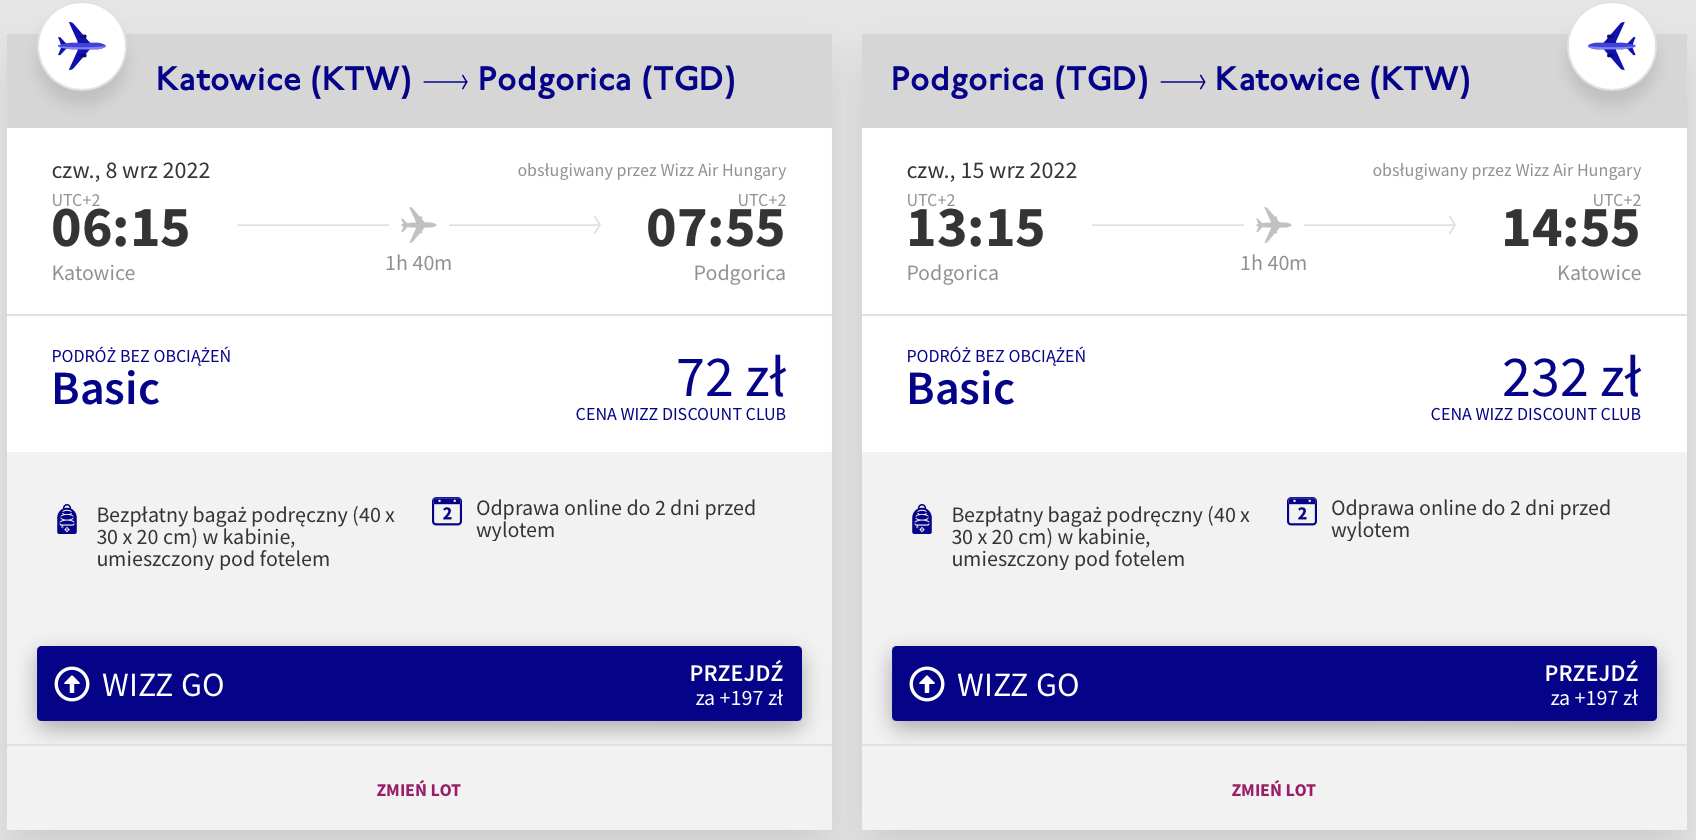Click the Podgorica (TGD) → Katowice (KTW) header
This screenshot has height=840, width=1696.
tap(1180, 80)
